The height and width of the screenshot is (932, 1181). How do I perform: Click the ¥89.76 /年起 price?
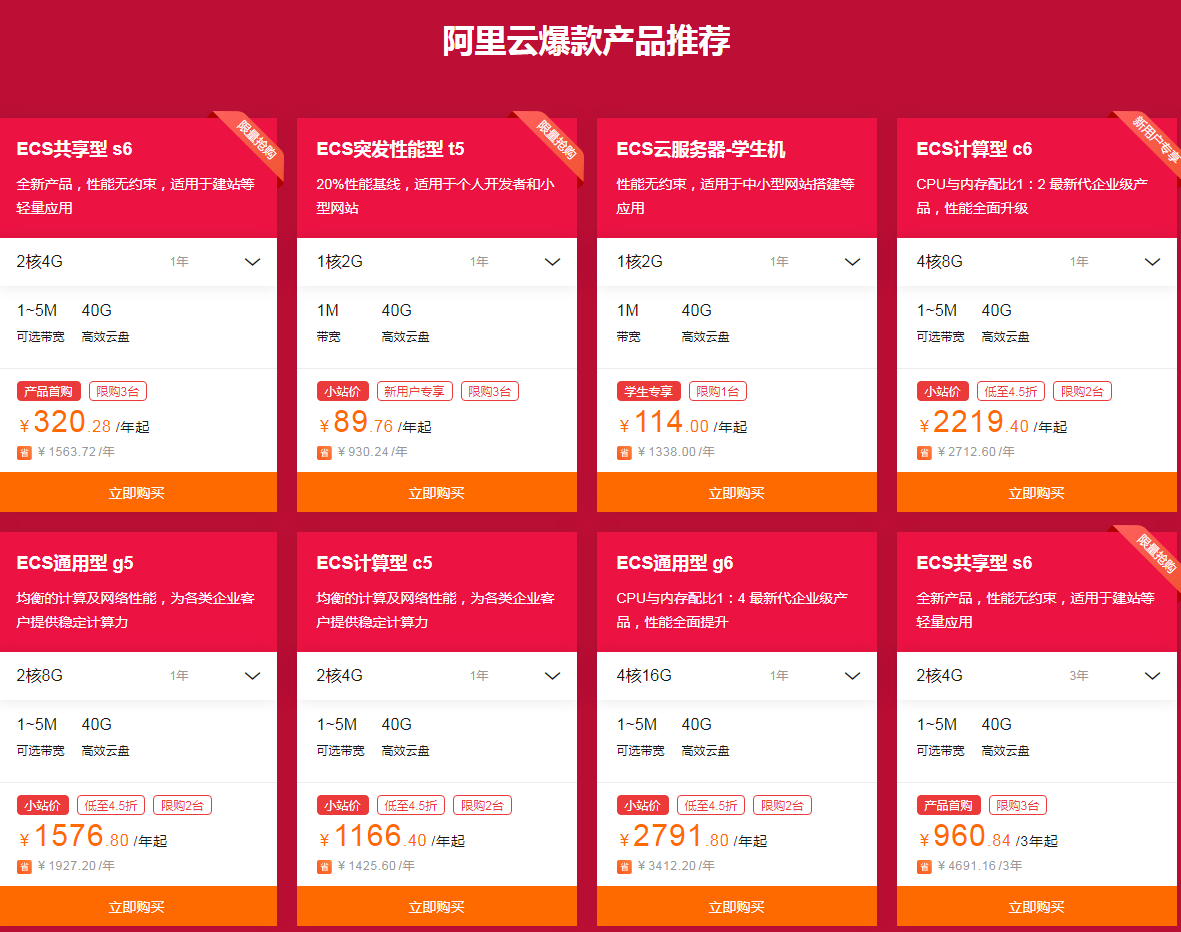click(374, 423)
